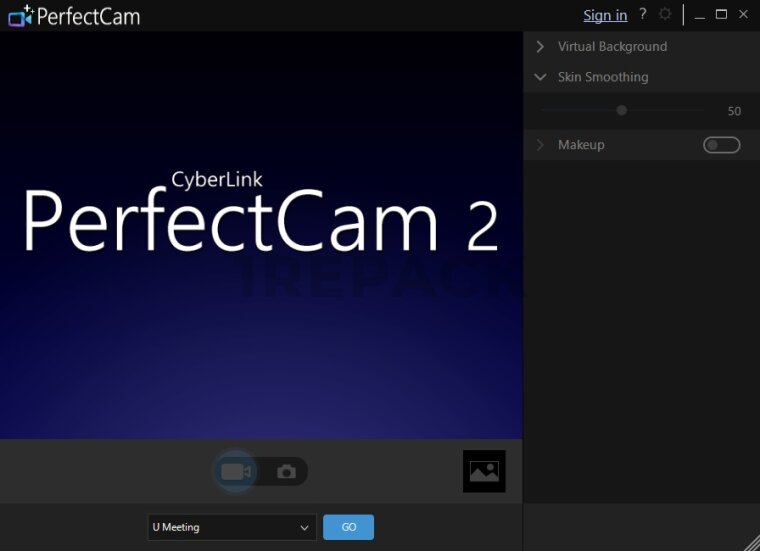Switch to video recording mode
The width and height of the screenshot is (760, 551).
(x=236, y=472)
